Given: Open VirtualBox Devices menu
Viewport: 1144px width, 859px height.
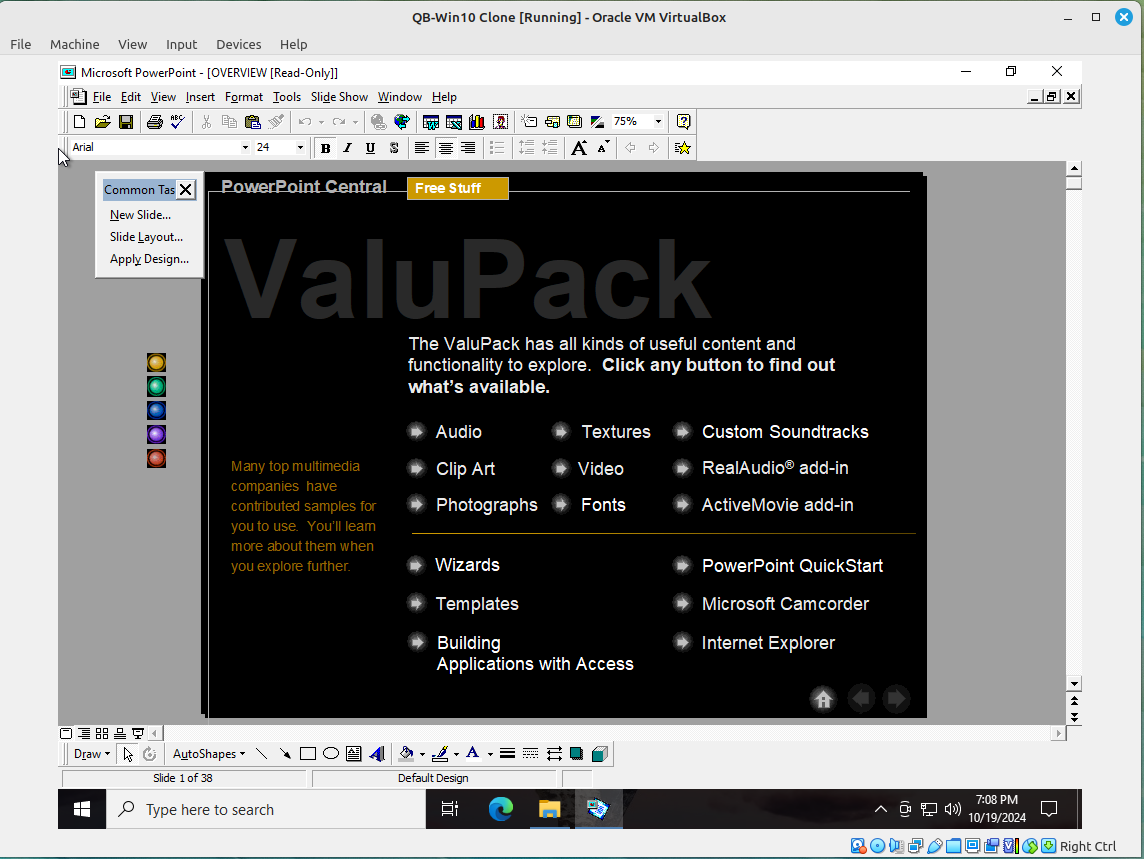Looking at the screenshot, I should [x=239, y=45].
